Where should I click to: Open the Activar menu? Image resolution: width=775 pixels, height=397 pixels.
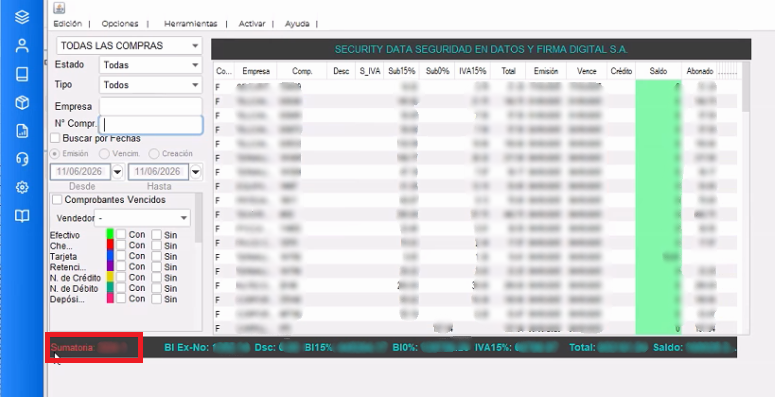[252, 24]
